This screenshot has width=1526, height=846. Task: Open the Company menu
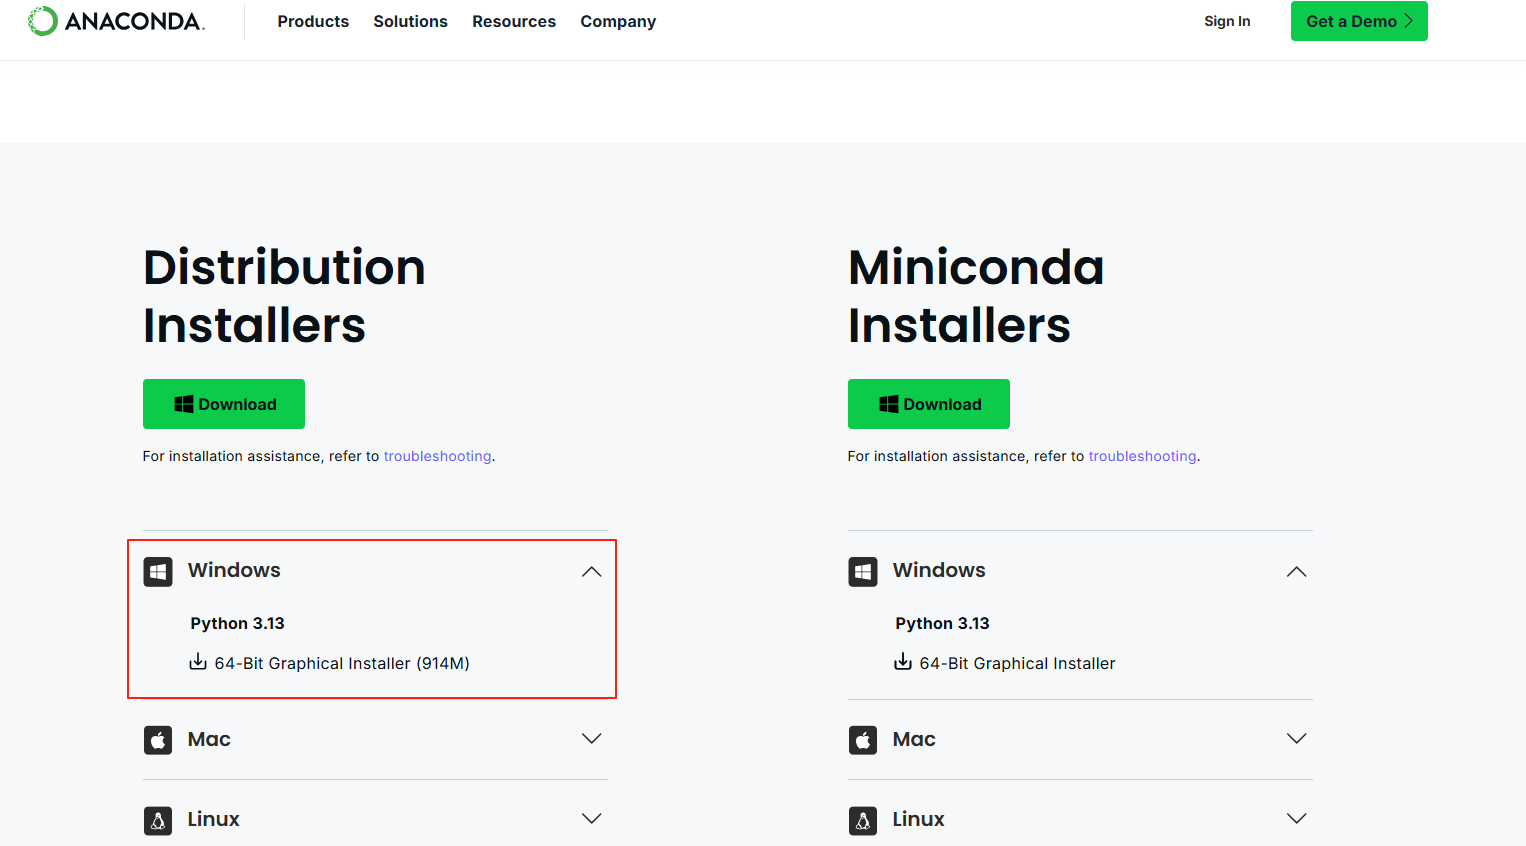coord(618,21)
